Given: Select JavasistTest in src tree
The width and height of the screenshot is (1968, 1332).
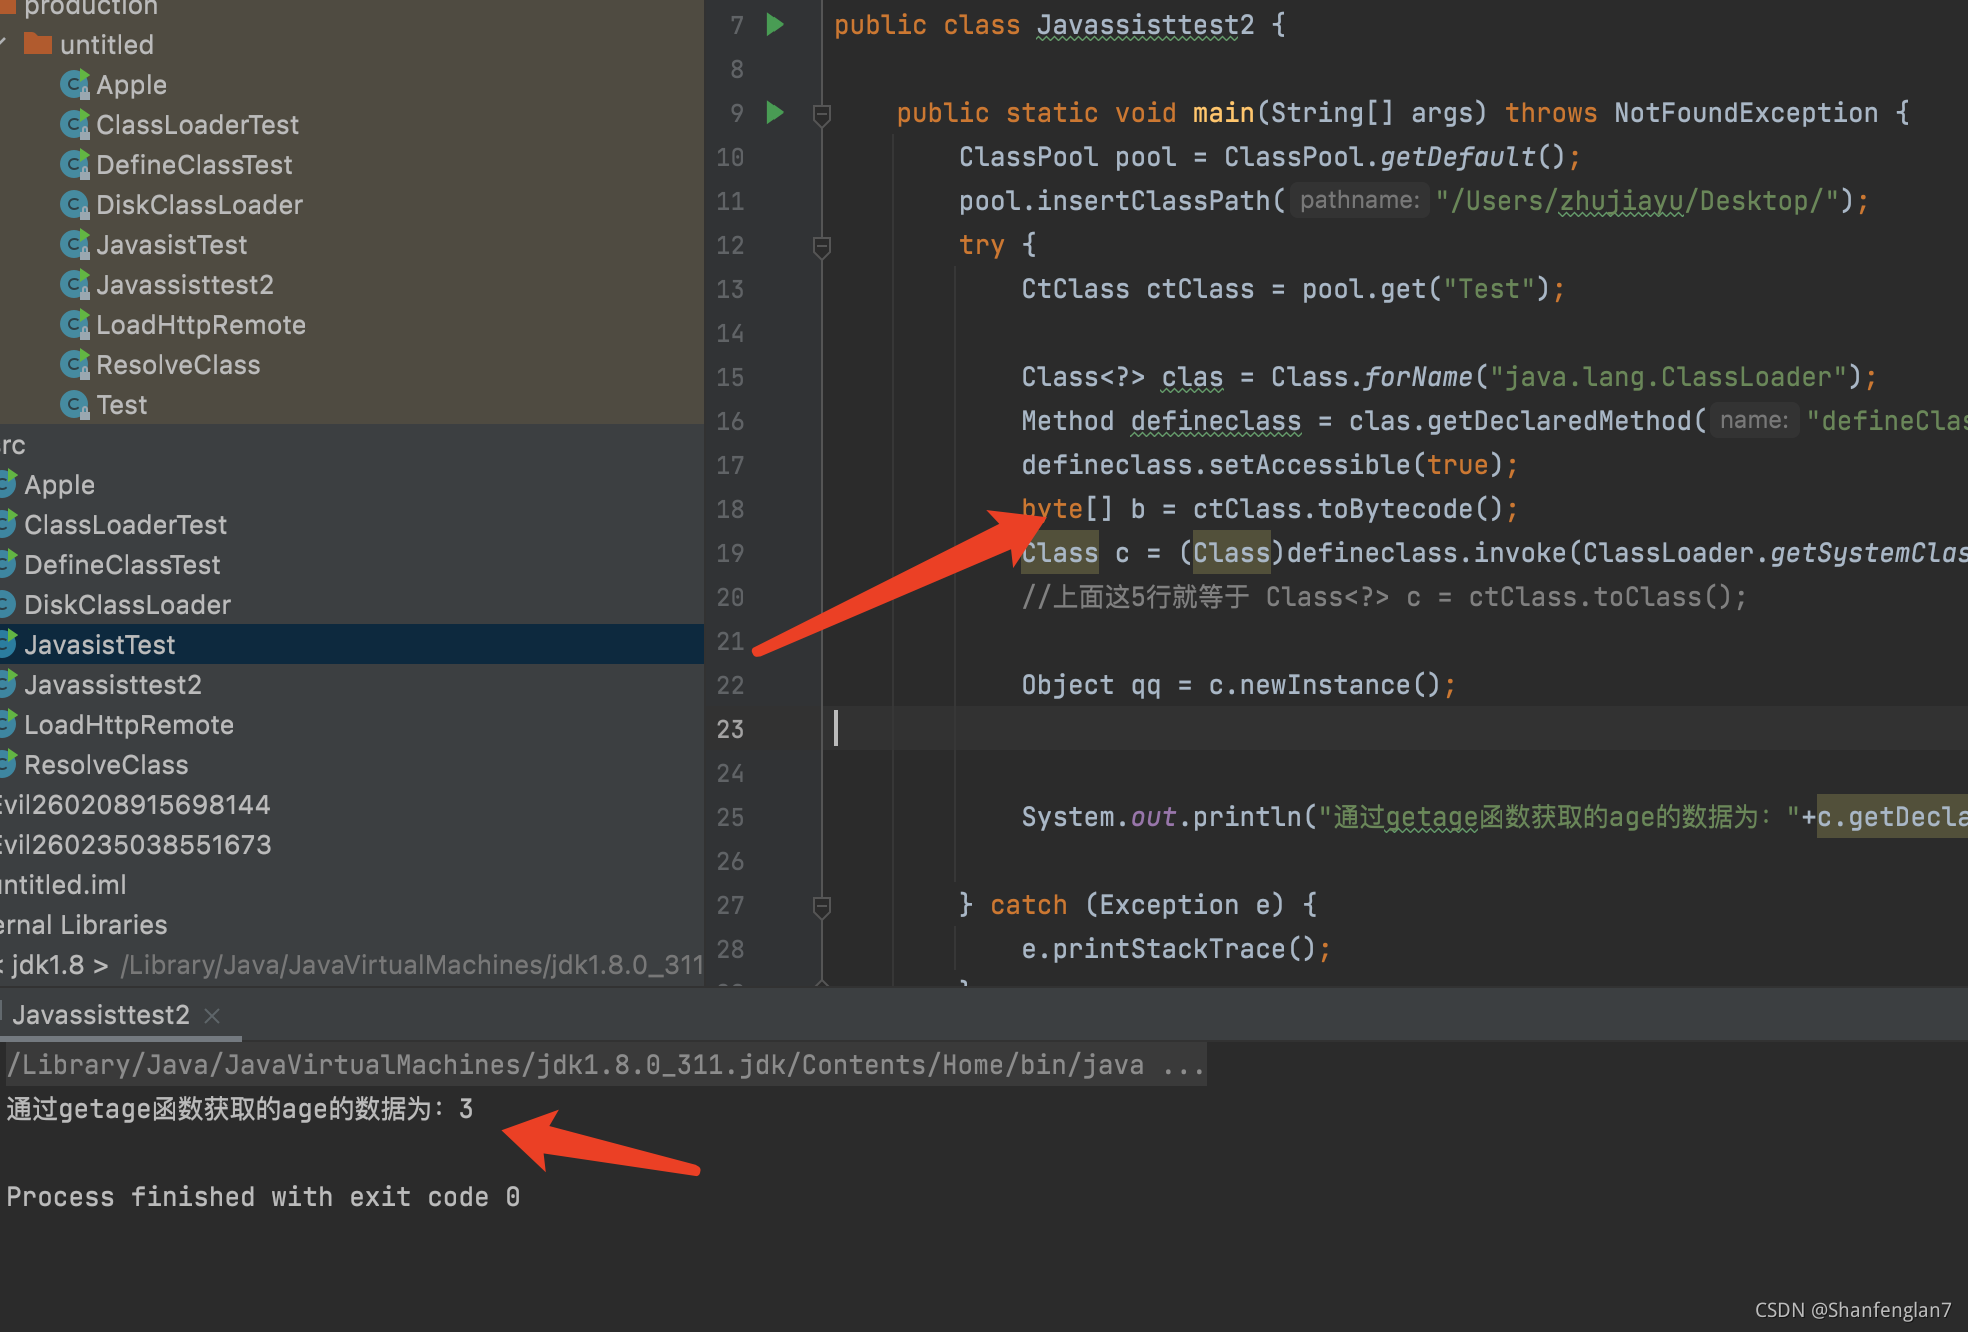Looking at the screenshot, I should 100,645.
